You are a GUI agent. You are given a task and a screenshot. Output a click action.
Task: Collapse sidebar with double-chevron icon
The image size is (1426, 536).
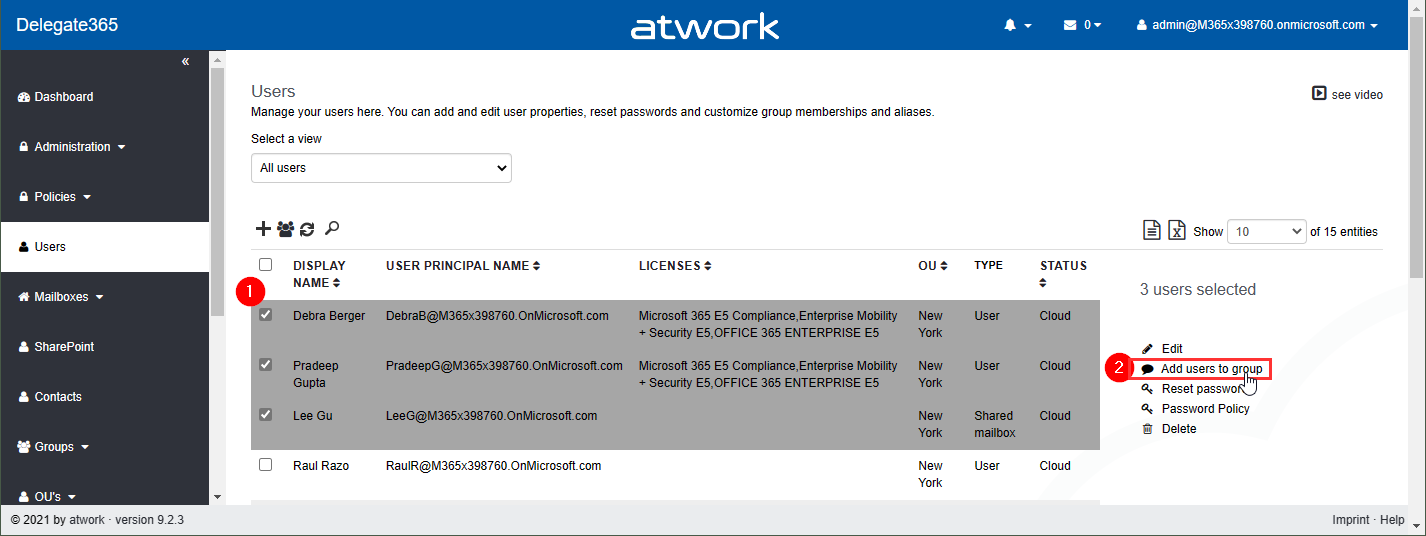point(185,62)
